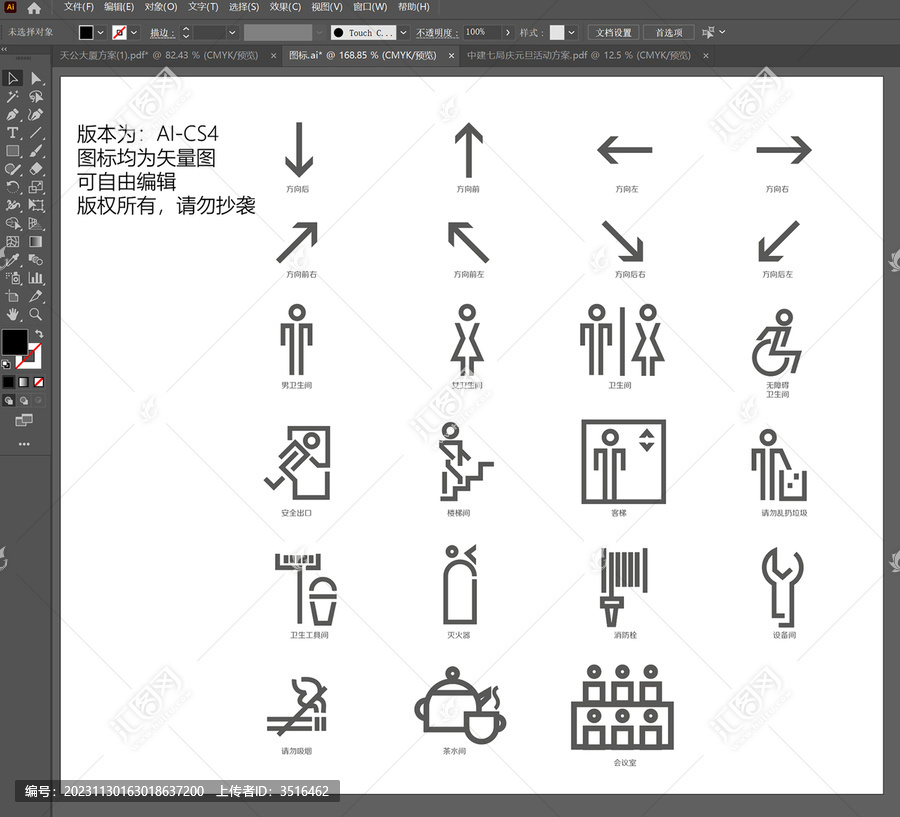Choose the Zoom tool
The width and height of the screenshot is (900, 817).
click(36, 314)
